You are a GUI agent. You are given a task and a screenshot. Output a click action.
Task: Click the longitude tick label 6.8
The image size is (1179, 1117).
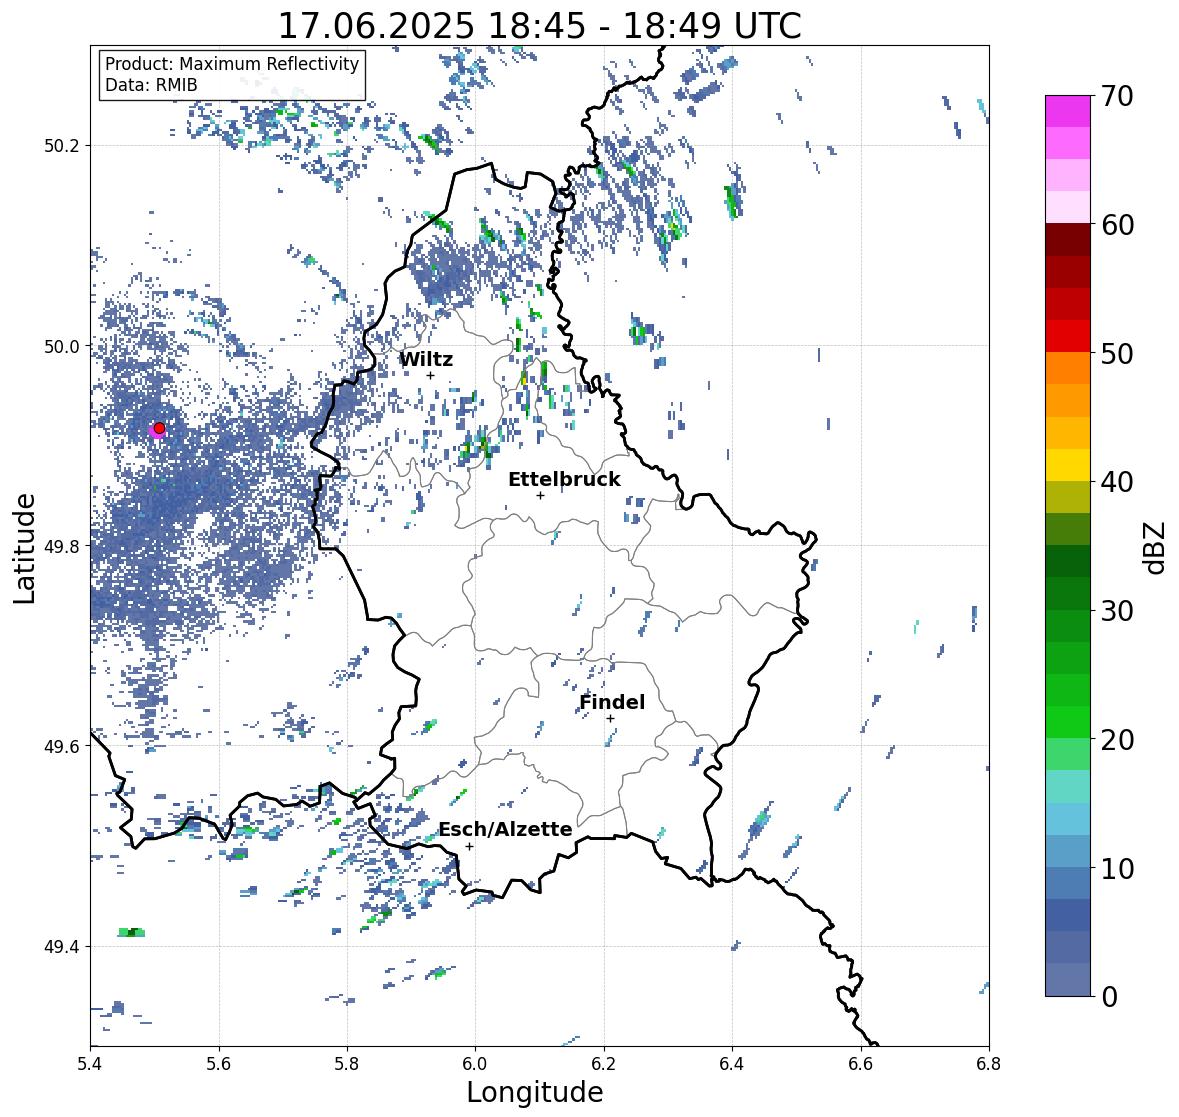(988, 1064)
